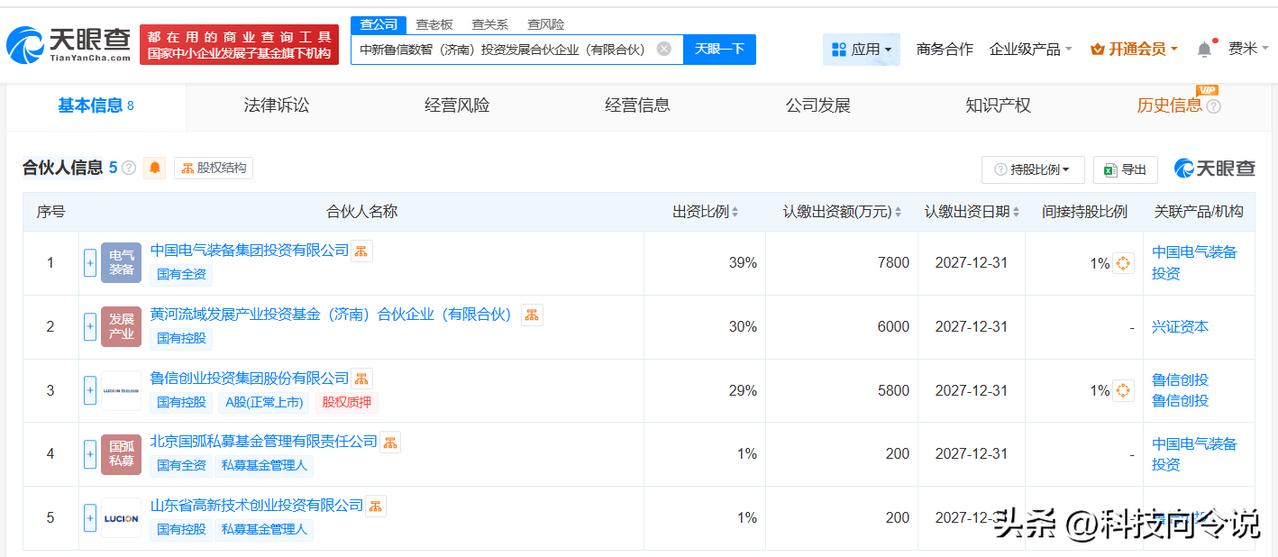
Task: Click the 国弧私募 company logo thumbnail
Action: pos(121,454)
